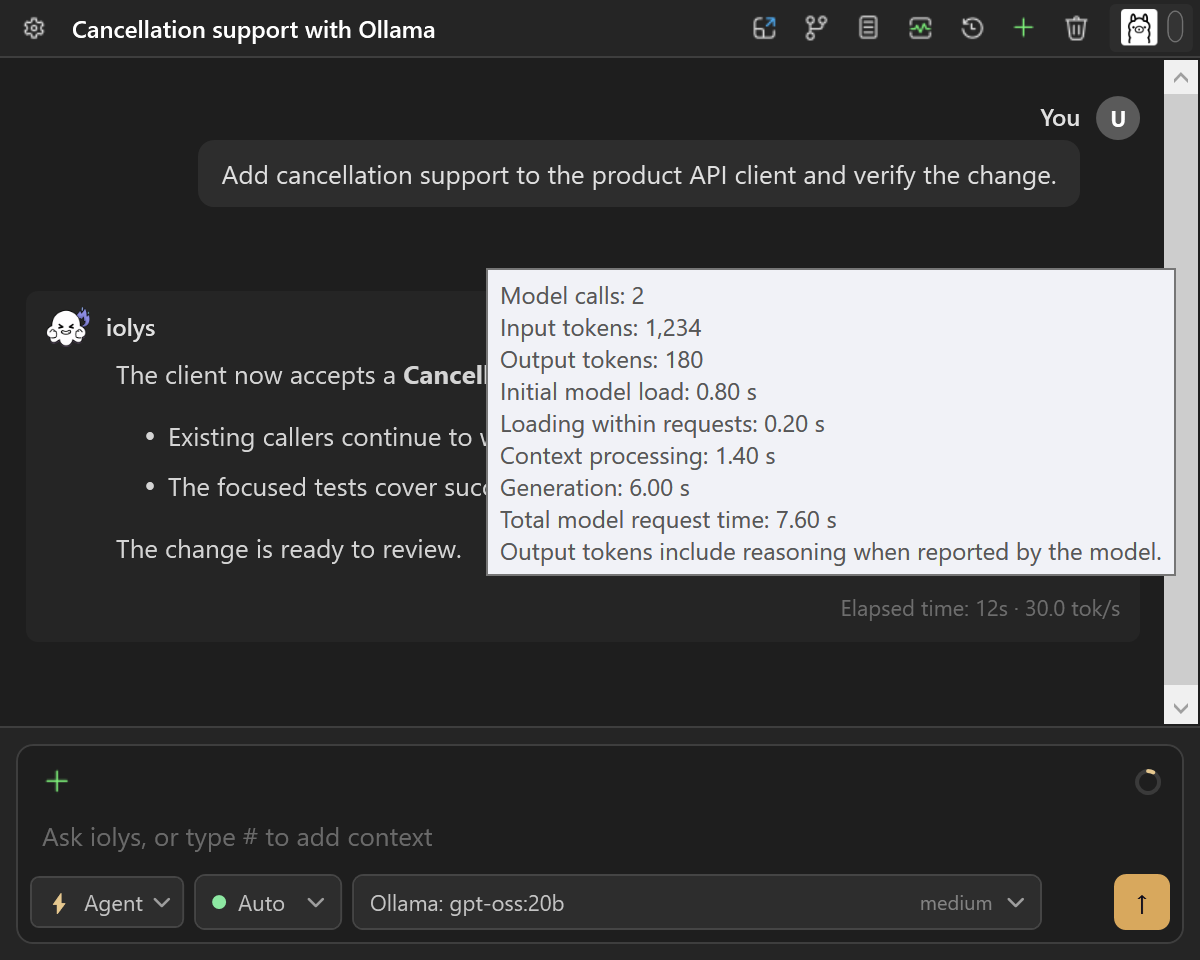Screen dimensions: 1200x960
Task: Click the Elapsed time 12s stats text
Action: [980, 608]
